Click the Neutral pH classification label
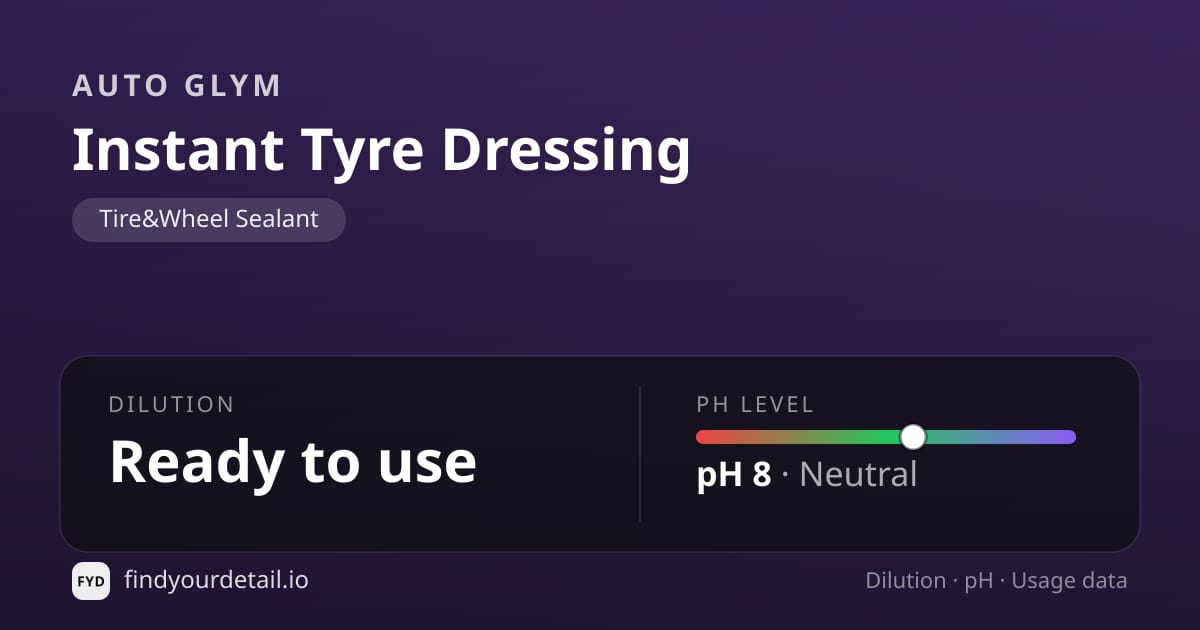This screenshot has width=1200, height=630. 858,474
